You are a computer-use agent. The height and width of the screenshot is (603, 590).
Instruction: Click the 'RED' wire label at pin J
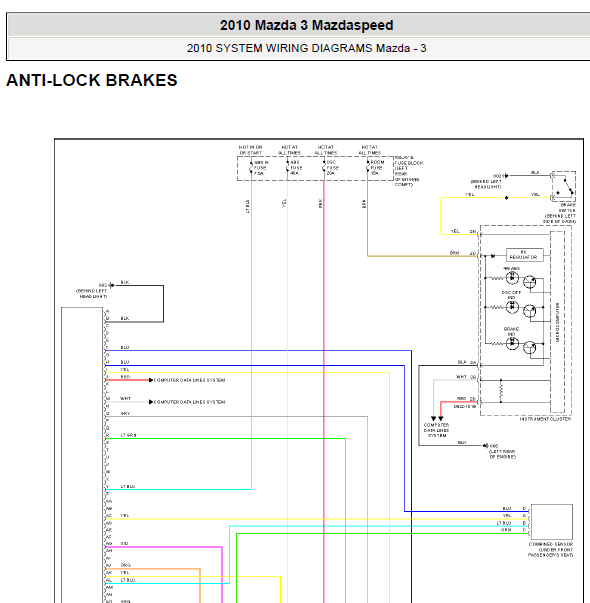[125, 376]
